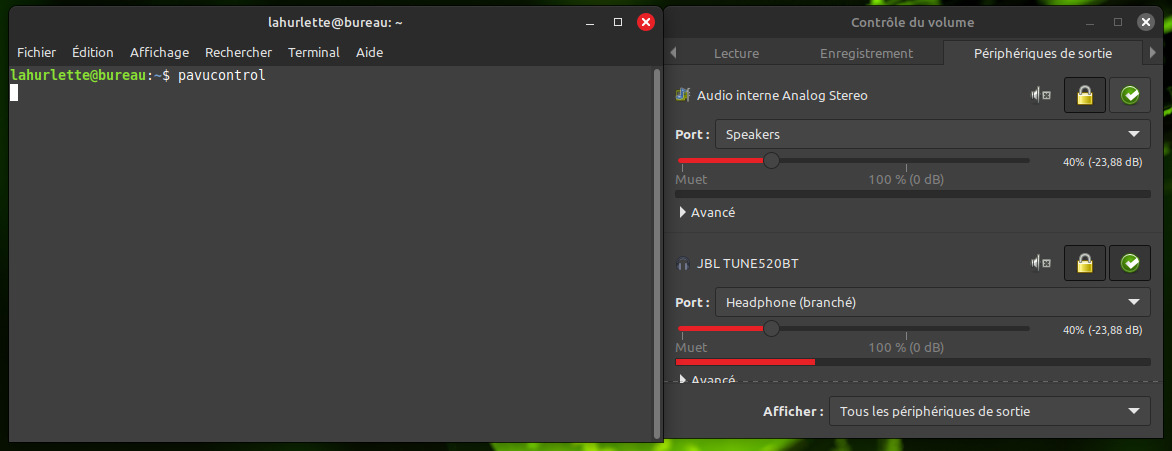Click the terminal vertical scrollbar
Image resolution: width=1172 pixels, height=451 pixels.
[656, 252]
